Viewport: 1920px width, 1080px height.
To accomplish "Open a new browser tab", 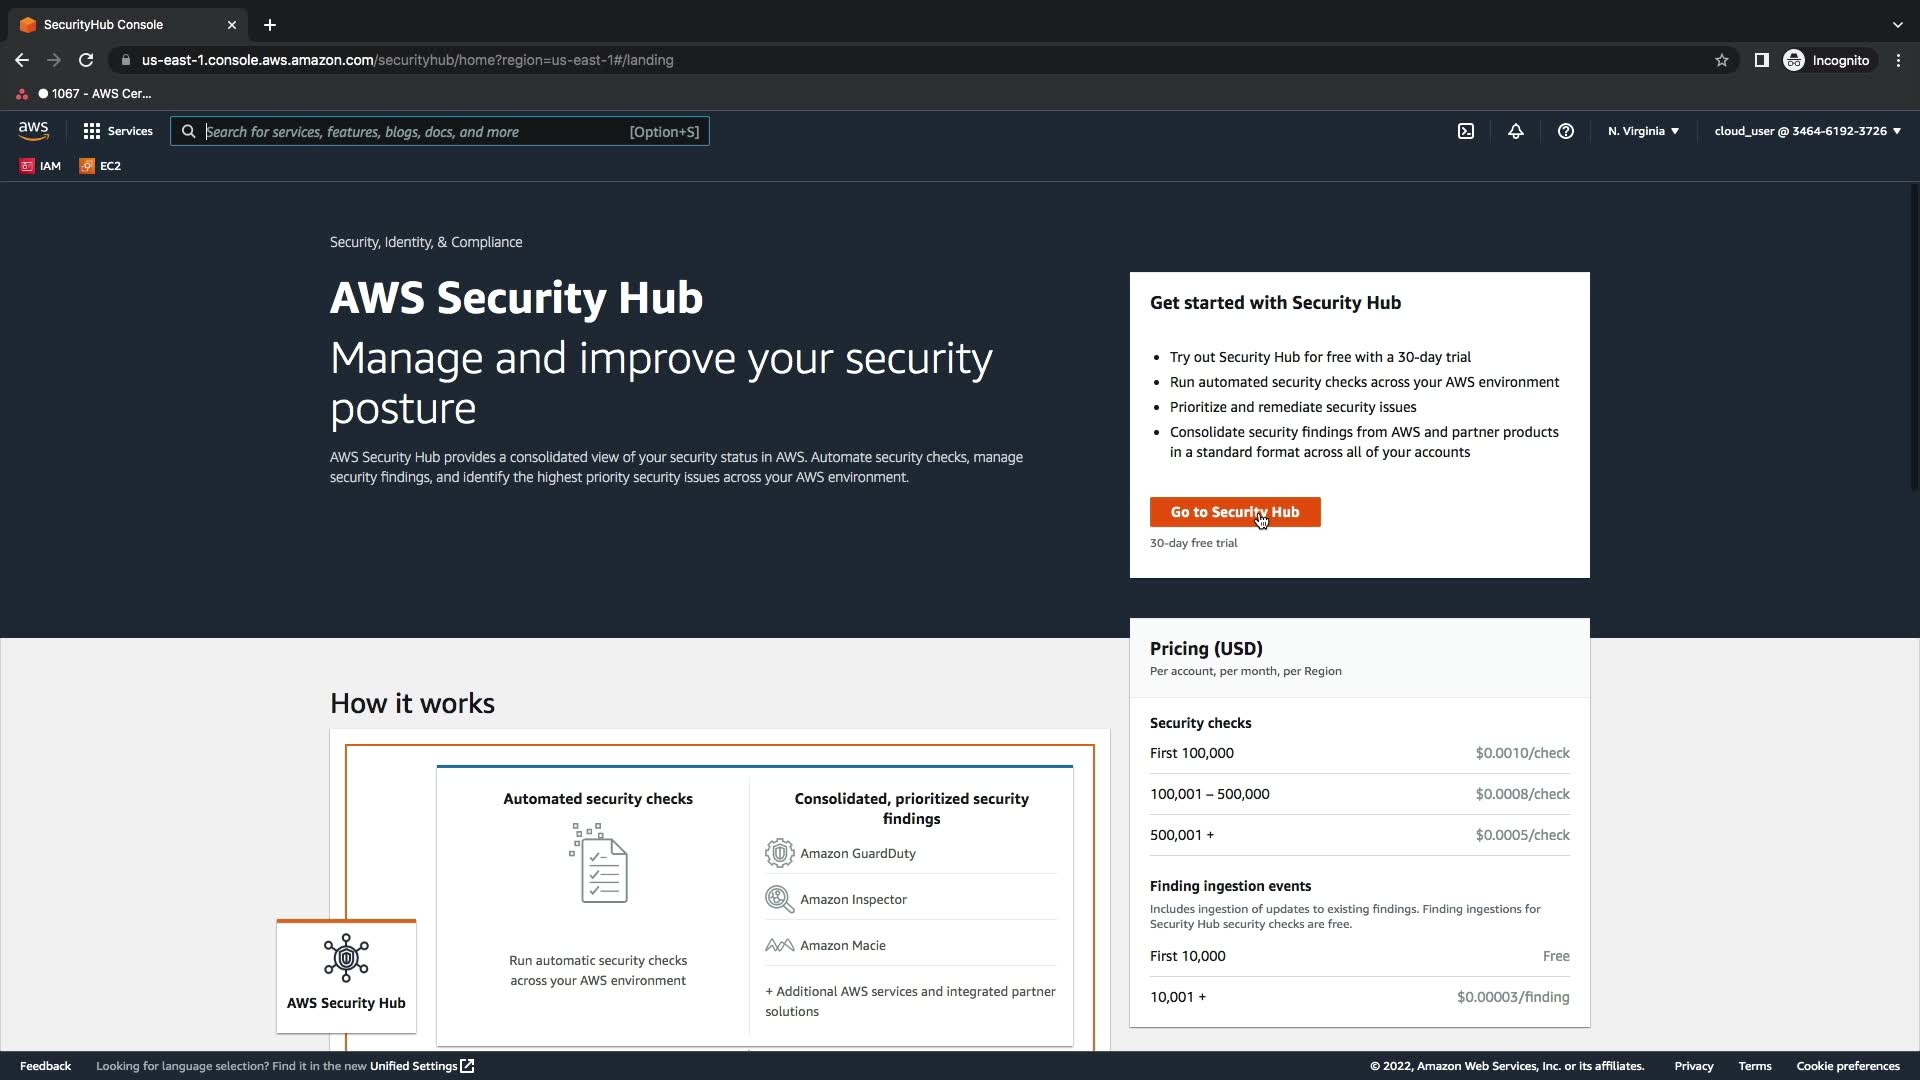I will 270,25.
